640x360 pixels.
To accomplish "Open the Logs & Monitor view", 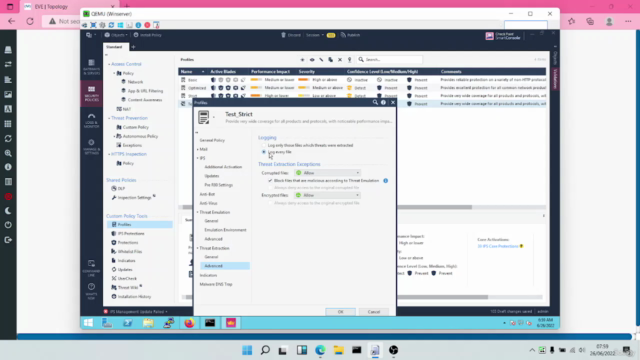I will click(x=91, y=121).
